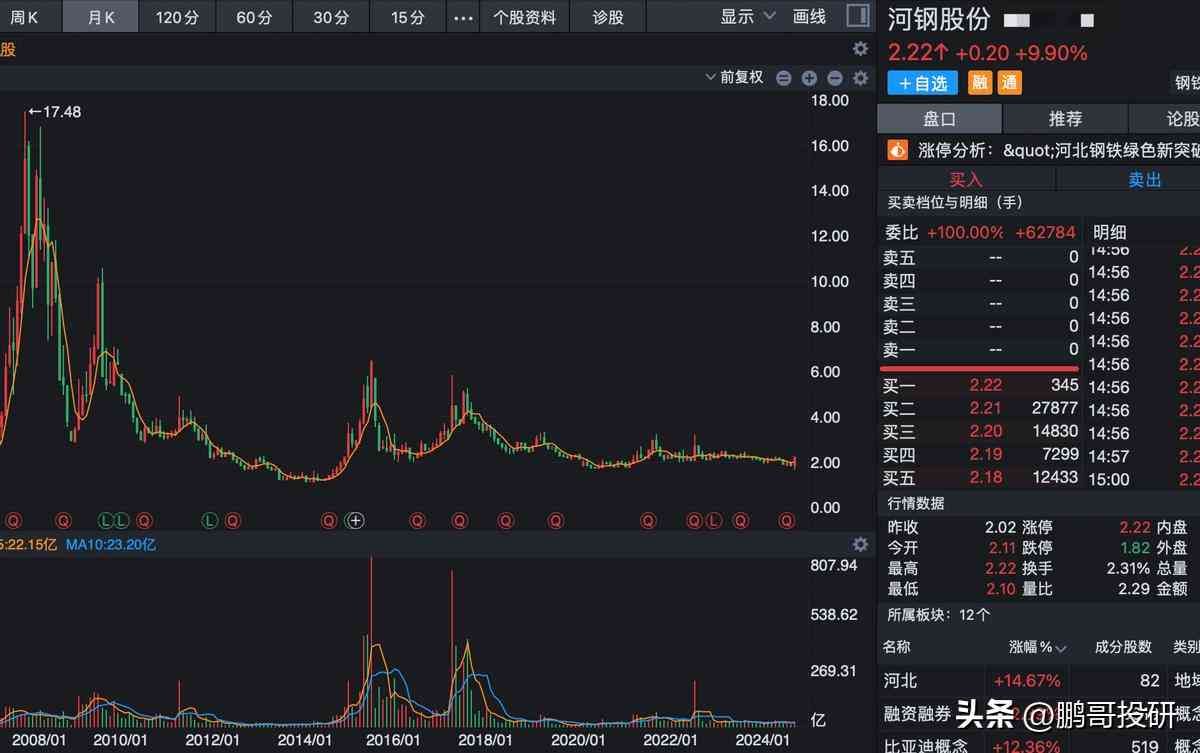Image resolution: width=1200 pixels, height=753 pixels.
Task: Toggle the right side panel layout icon
Action: pos(857,16)
